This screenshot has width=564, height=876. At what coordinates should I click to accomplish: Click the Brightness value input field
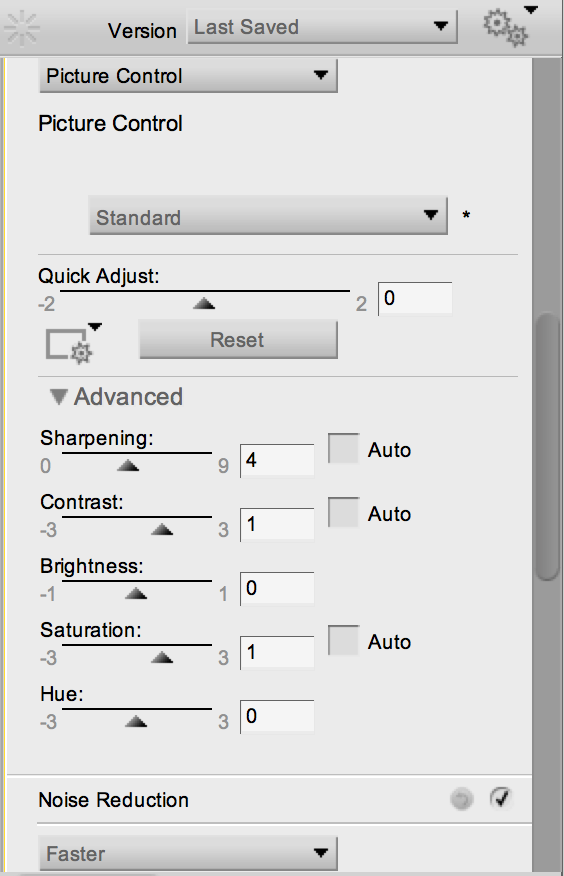click(277, 588)
